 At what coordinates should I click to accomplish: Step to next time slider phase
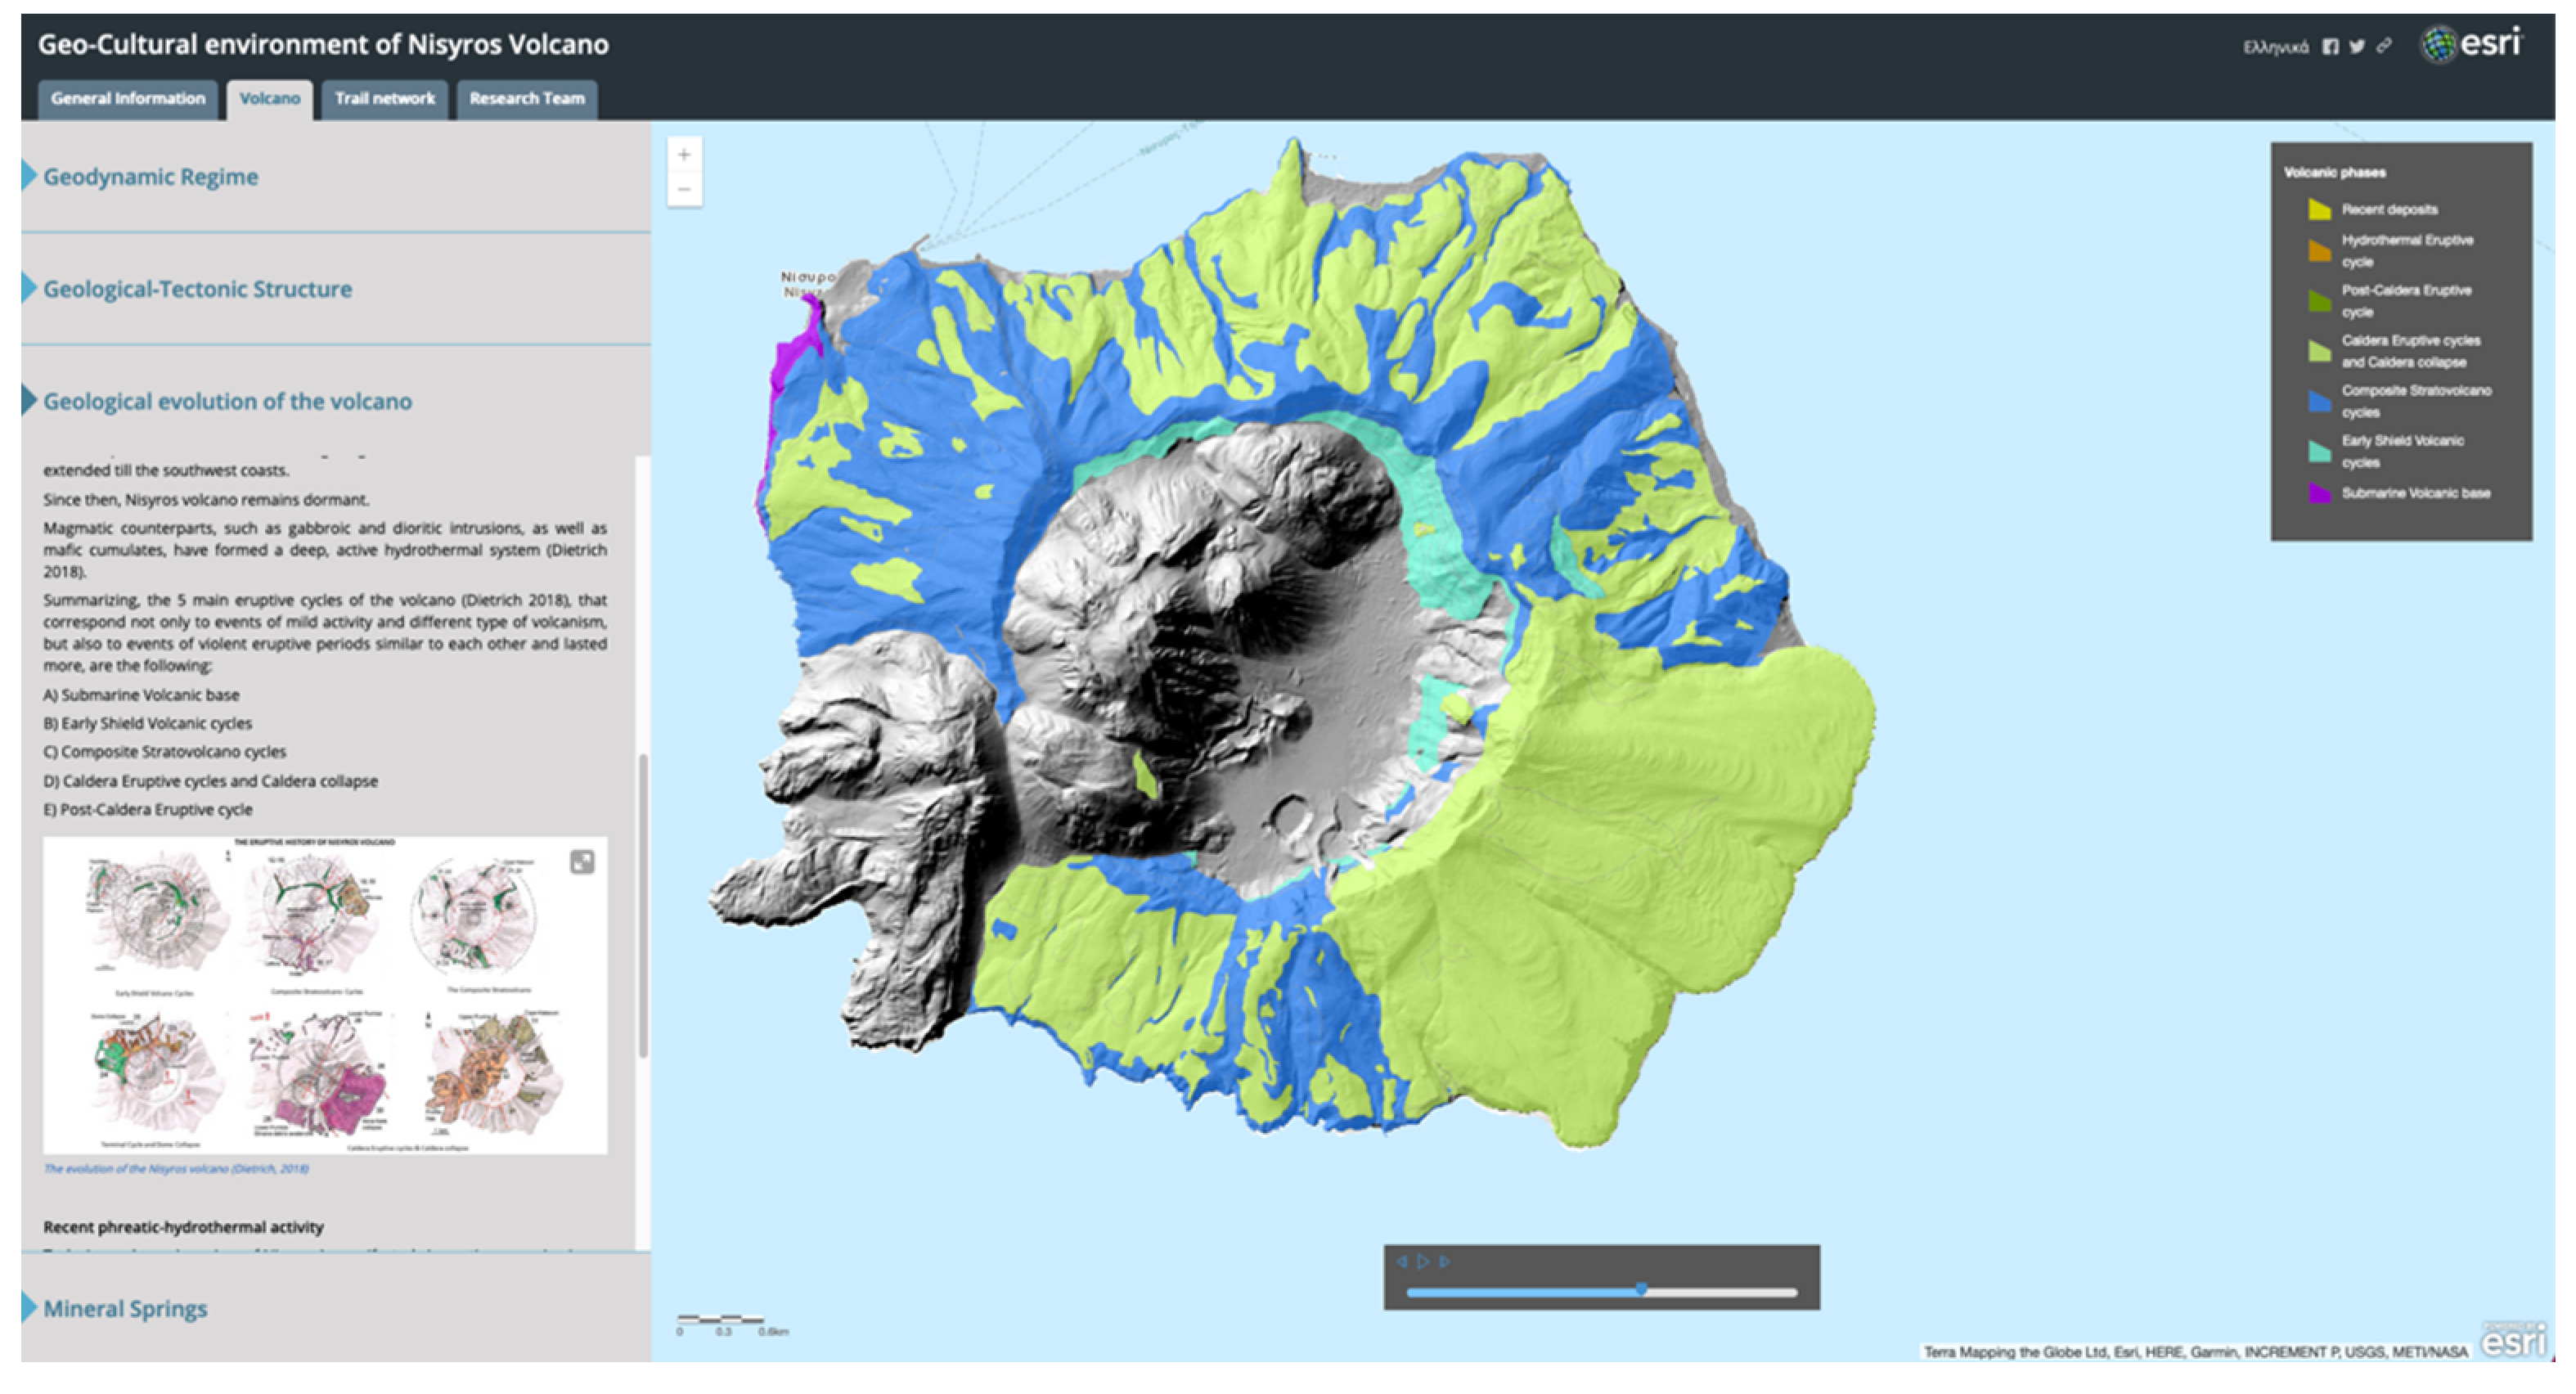click(x=1445, y=1262)
